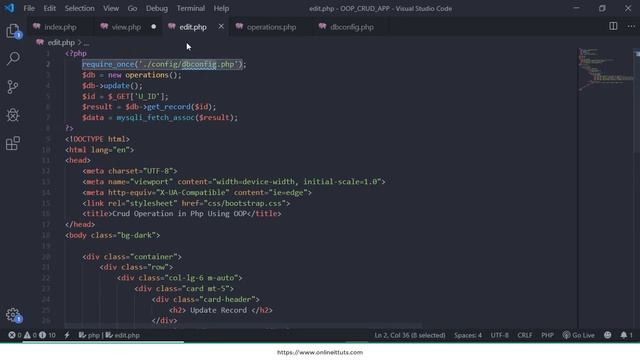Change encoding via UTF-8
Image resolution: width=640 pixels, height=360 pixels.
[500, 335]
